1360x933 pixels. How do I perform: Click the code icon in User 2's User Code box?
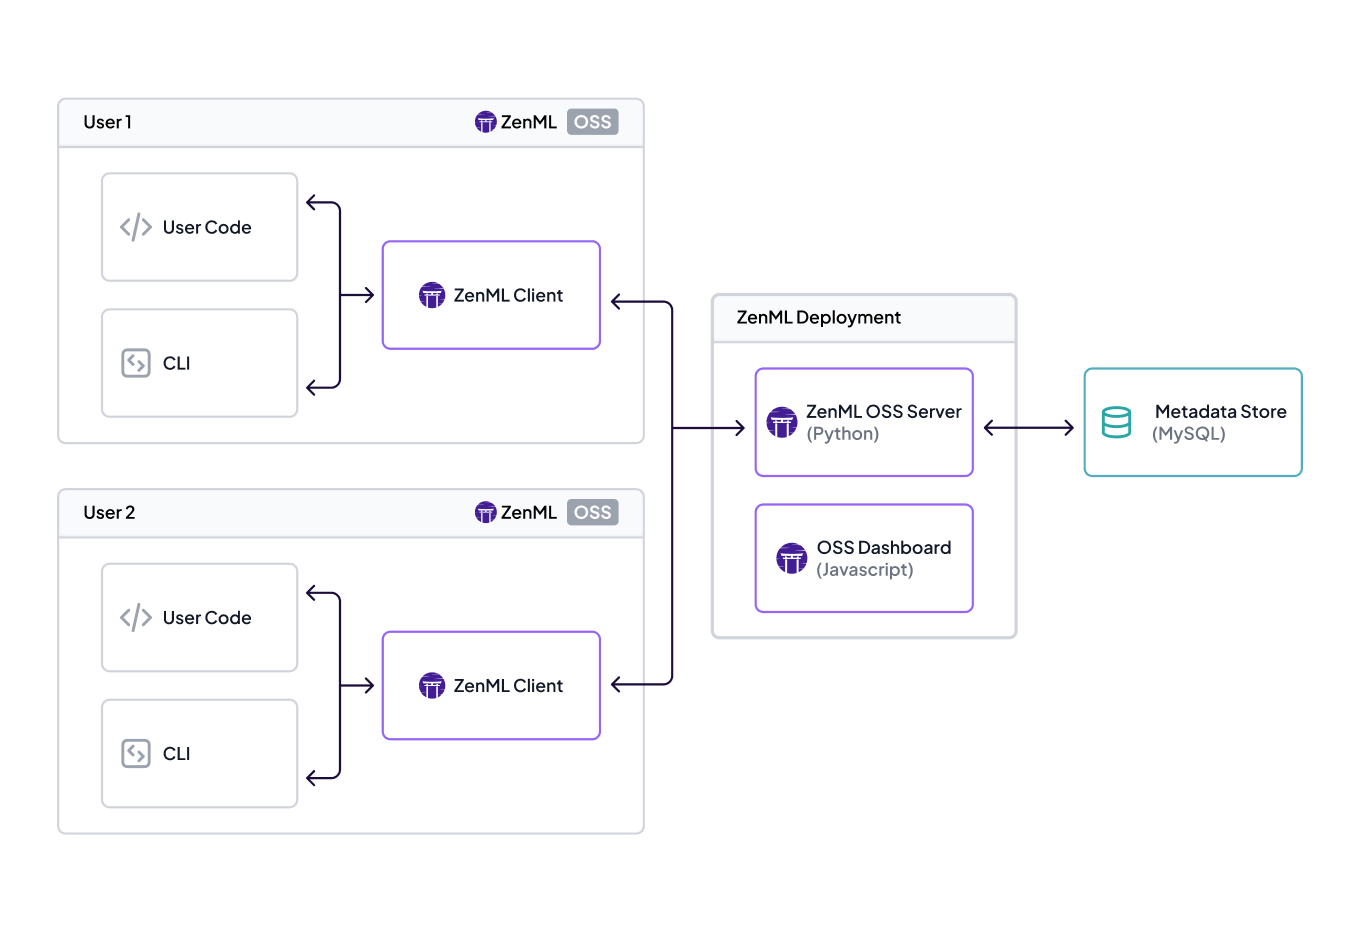click(x=136, y=618)
